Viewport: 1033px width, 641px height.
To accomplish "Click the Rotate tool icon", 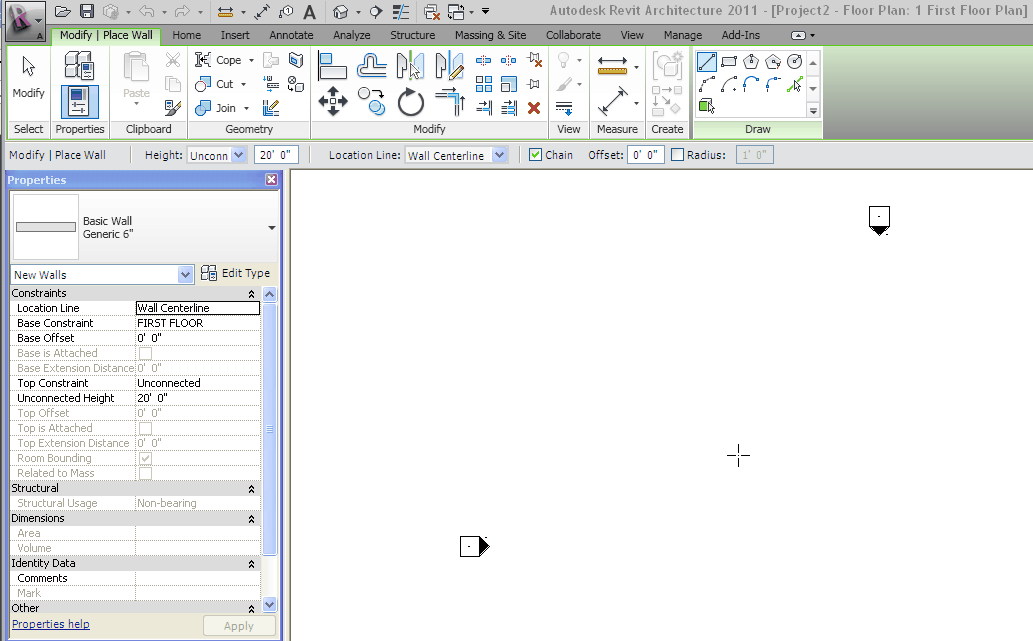I will [411, 101].
